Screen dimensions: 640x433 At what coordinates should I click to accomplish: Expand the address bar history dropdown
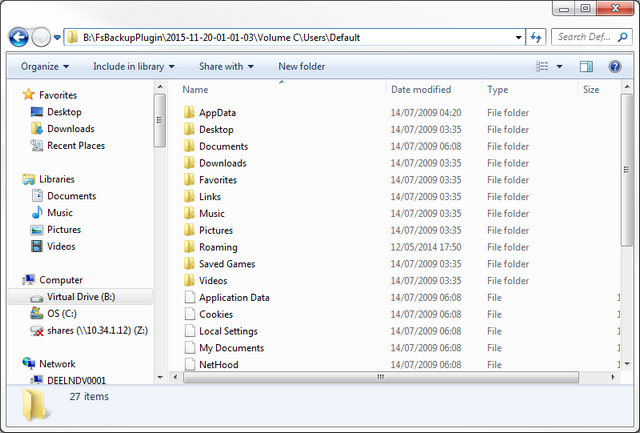[518, 38]
